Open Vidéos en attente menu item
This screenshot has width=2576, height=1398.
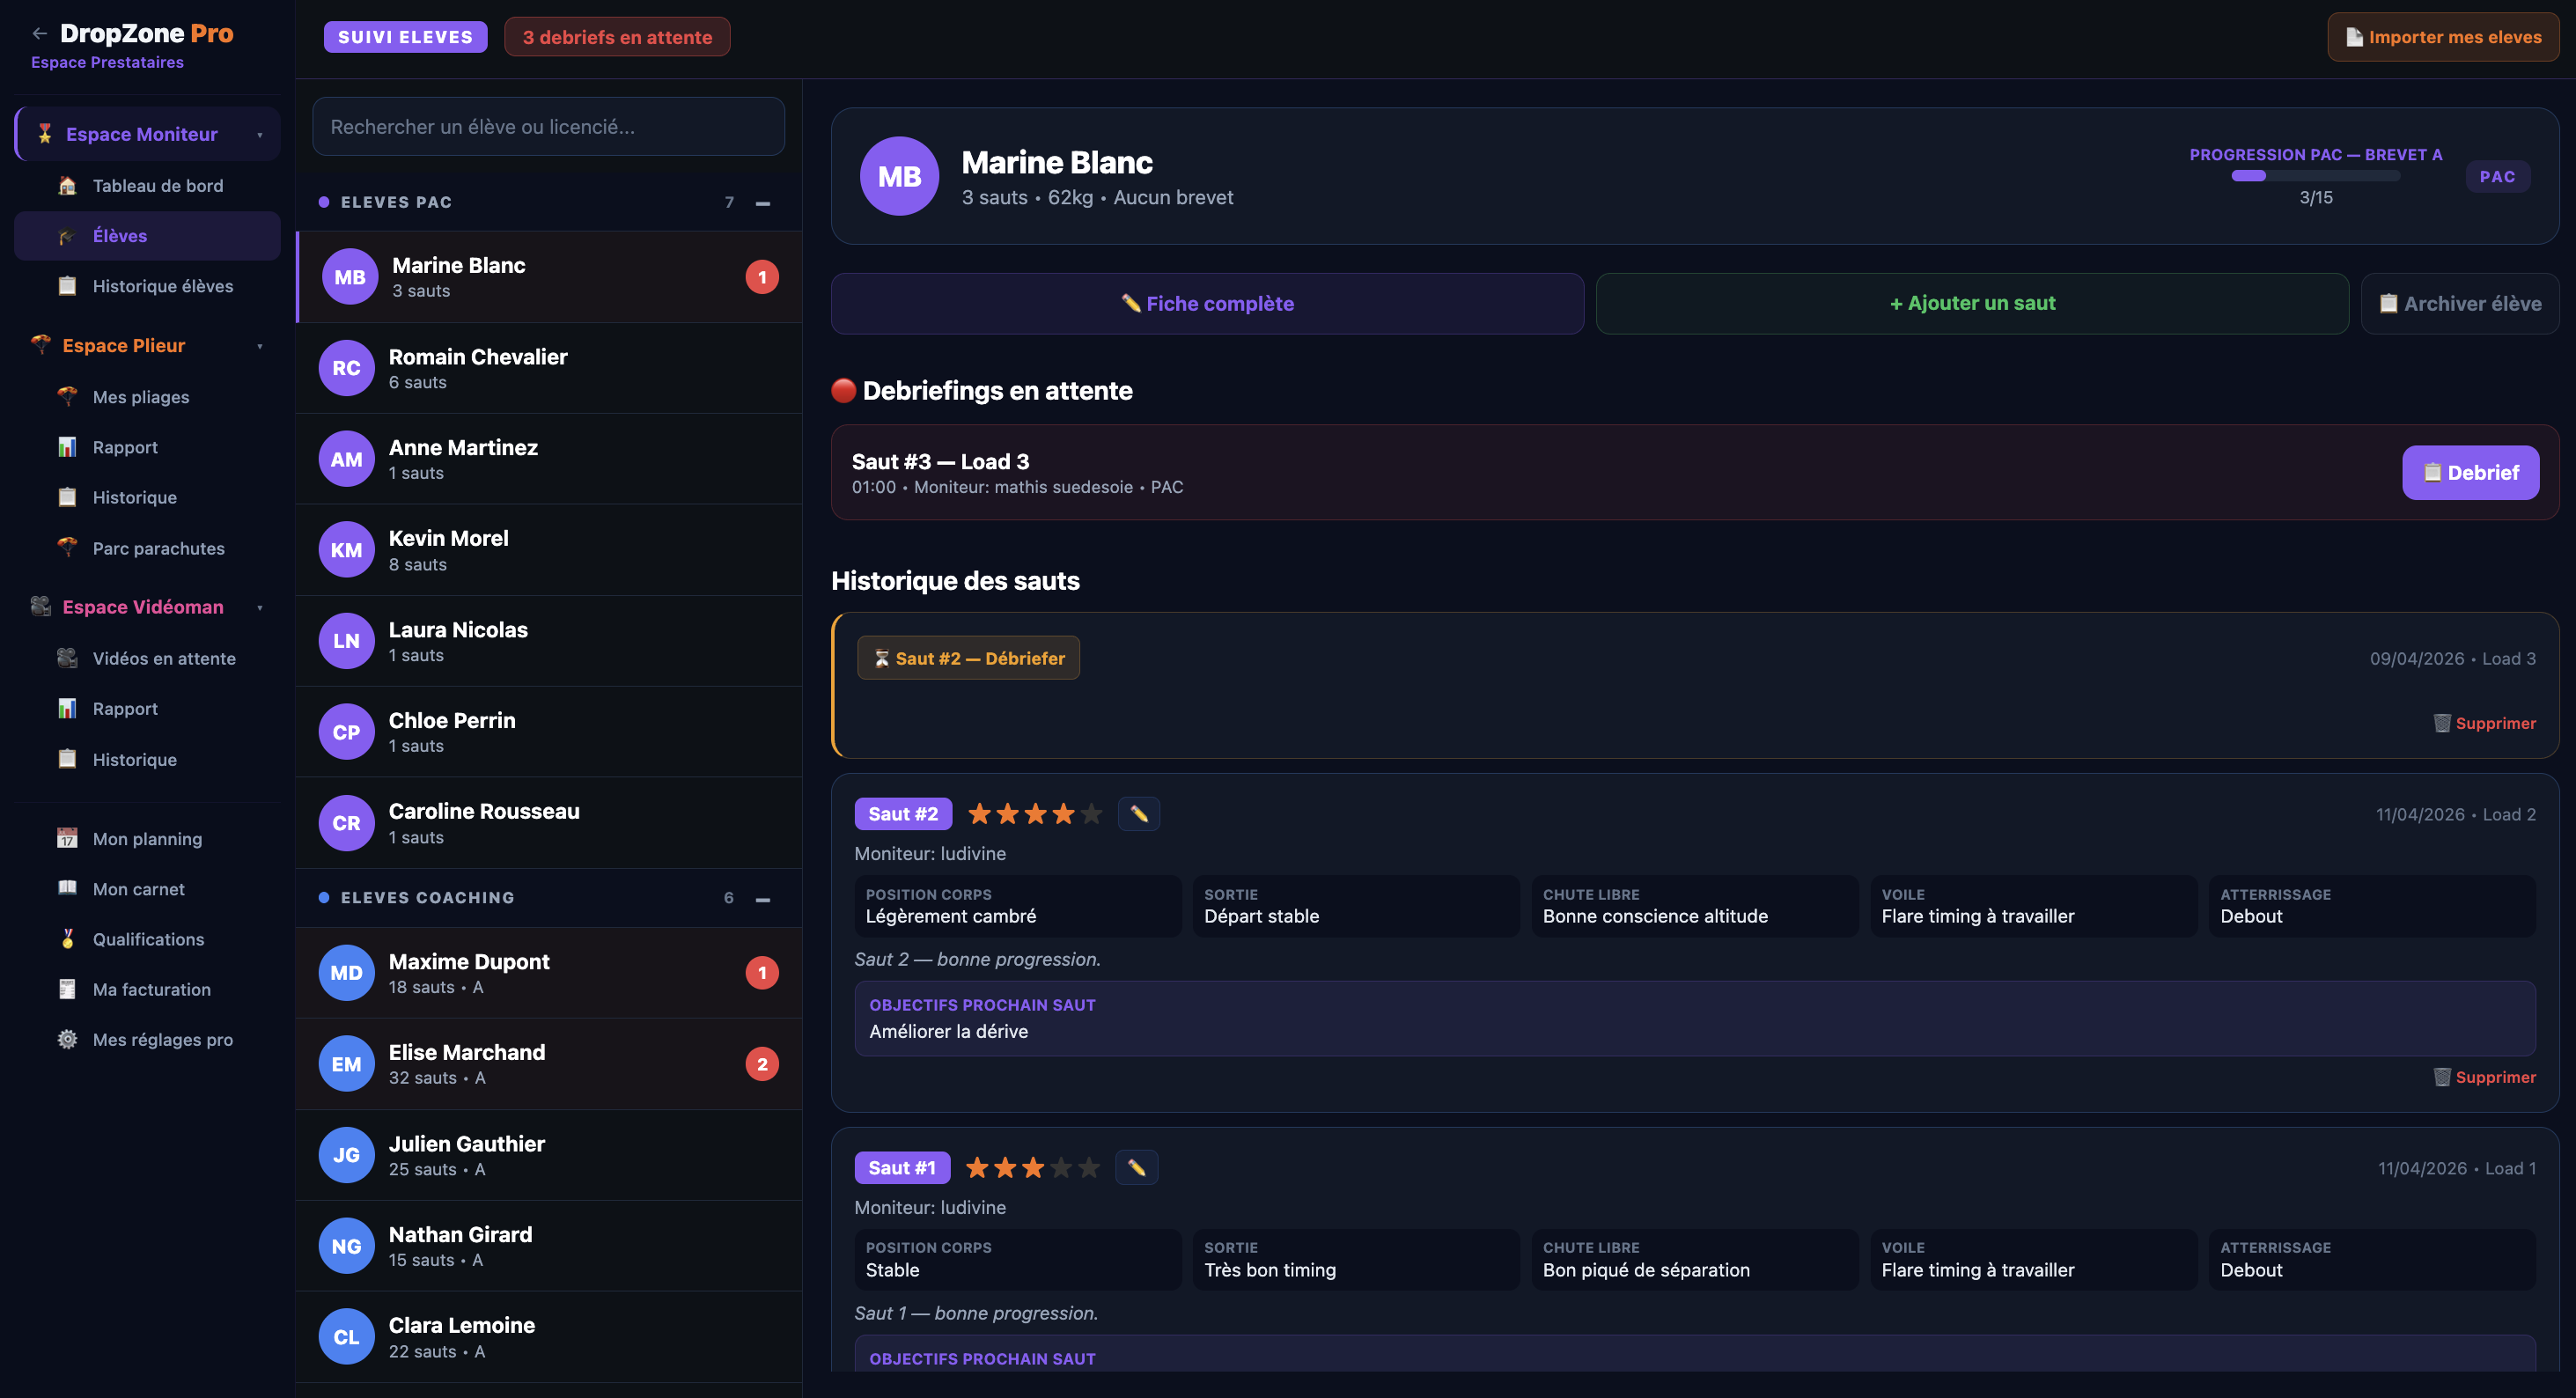point(164,658)
